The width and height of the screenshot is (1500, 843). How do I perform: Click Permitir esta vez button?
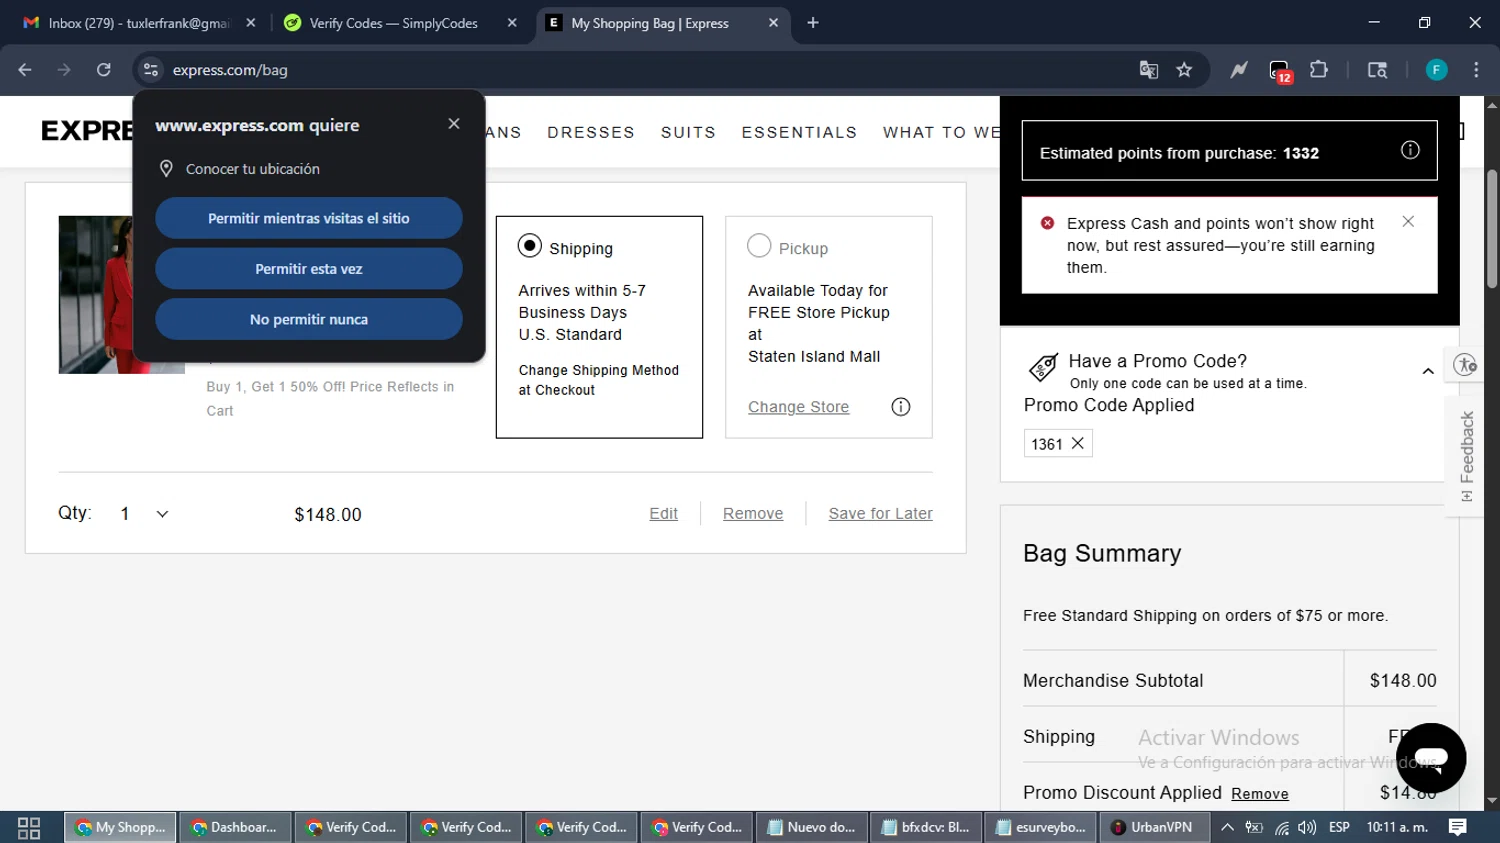[309, 269]
